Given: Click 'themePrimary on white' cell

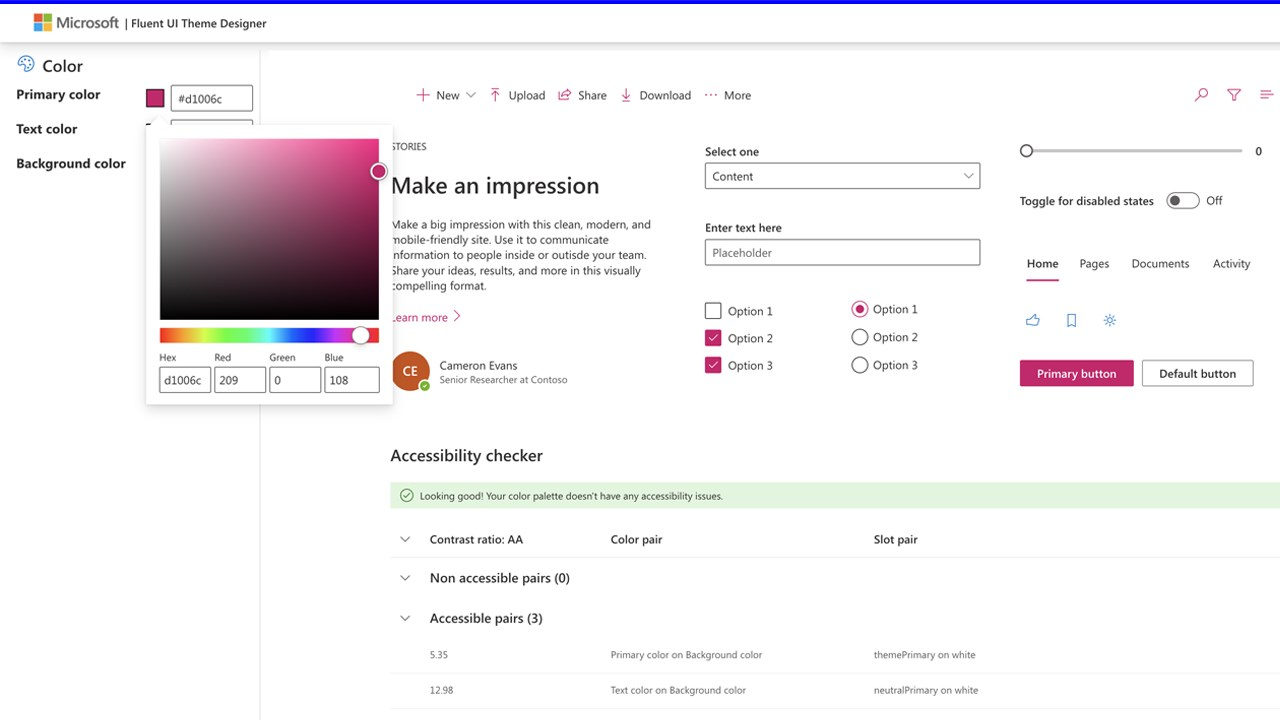Looking at the screenshot, I should point(924,655).
